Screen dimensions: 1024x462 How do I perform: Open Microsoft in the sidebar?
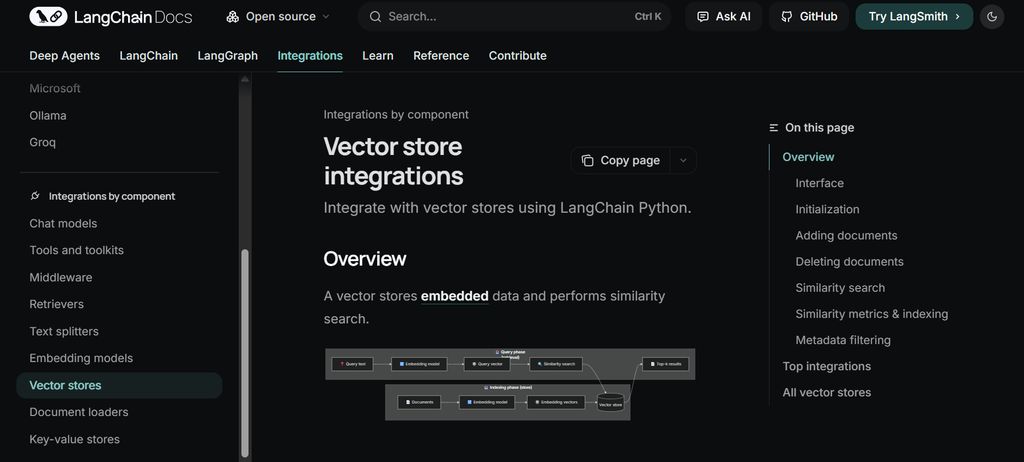tap(55, 88)
